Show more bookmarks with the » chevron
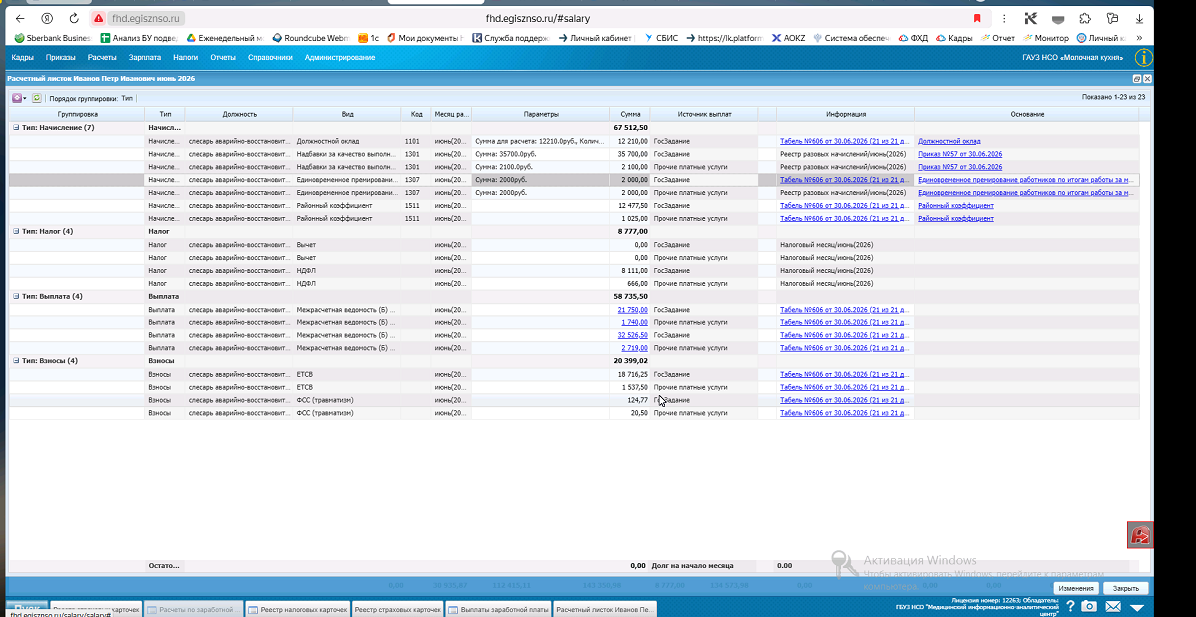Screen dimensions: 1196x617 [x=1139, y=37]
